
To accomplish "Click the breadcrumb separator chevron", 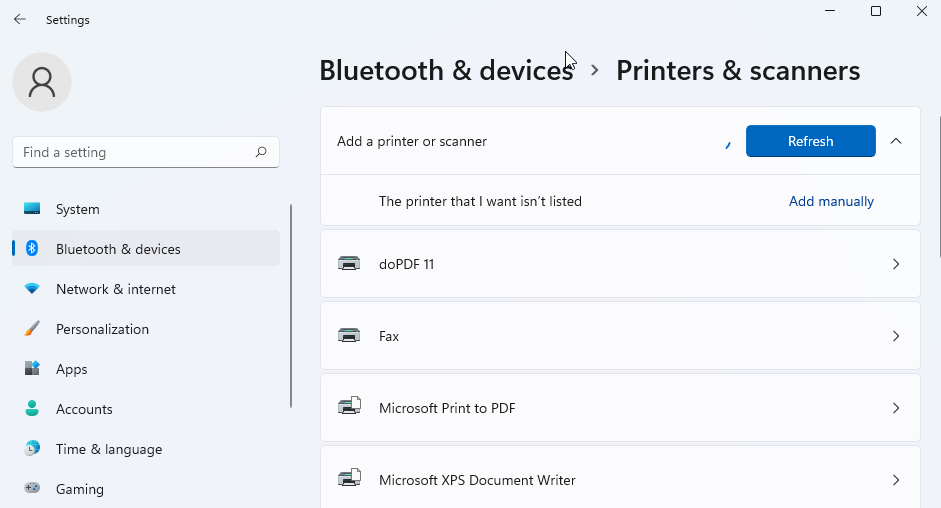I will point(595,71).
